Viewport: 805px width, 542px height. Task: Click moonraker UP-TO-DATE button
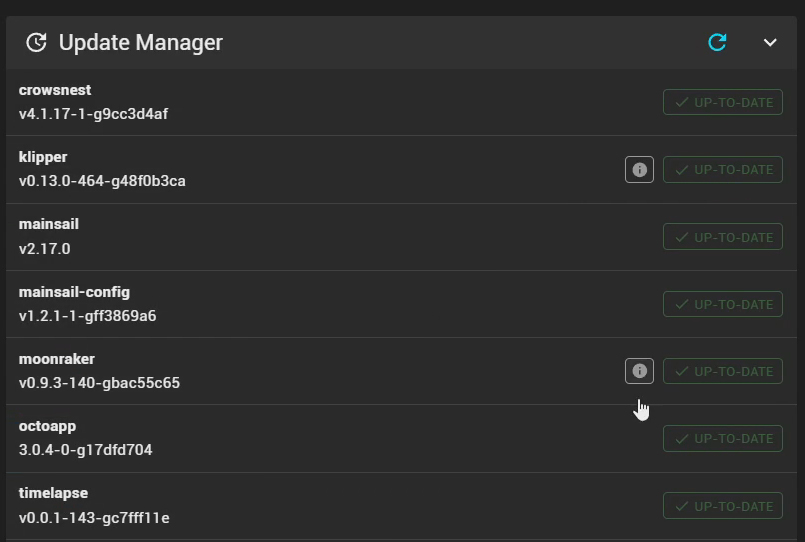click(722, 371)
